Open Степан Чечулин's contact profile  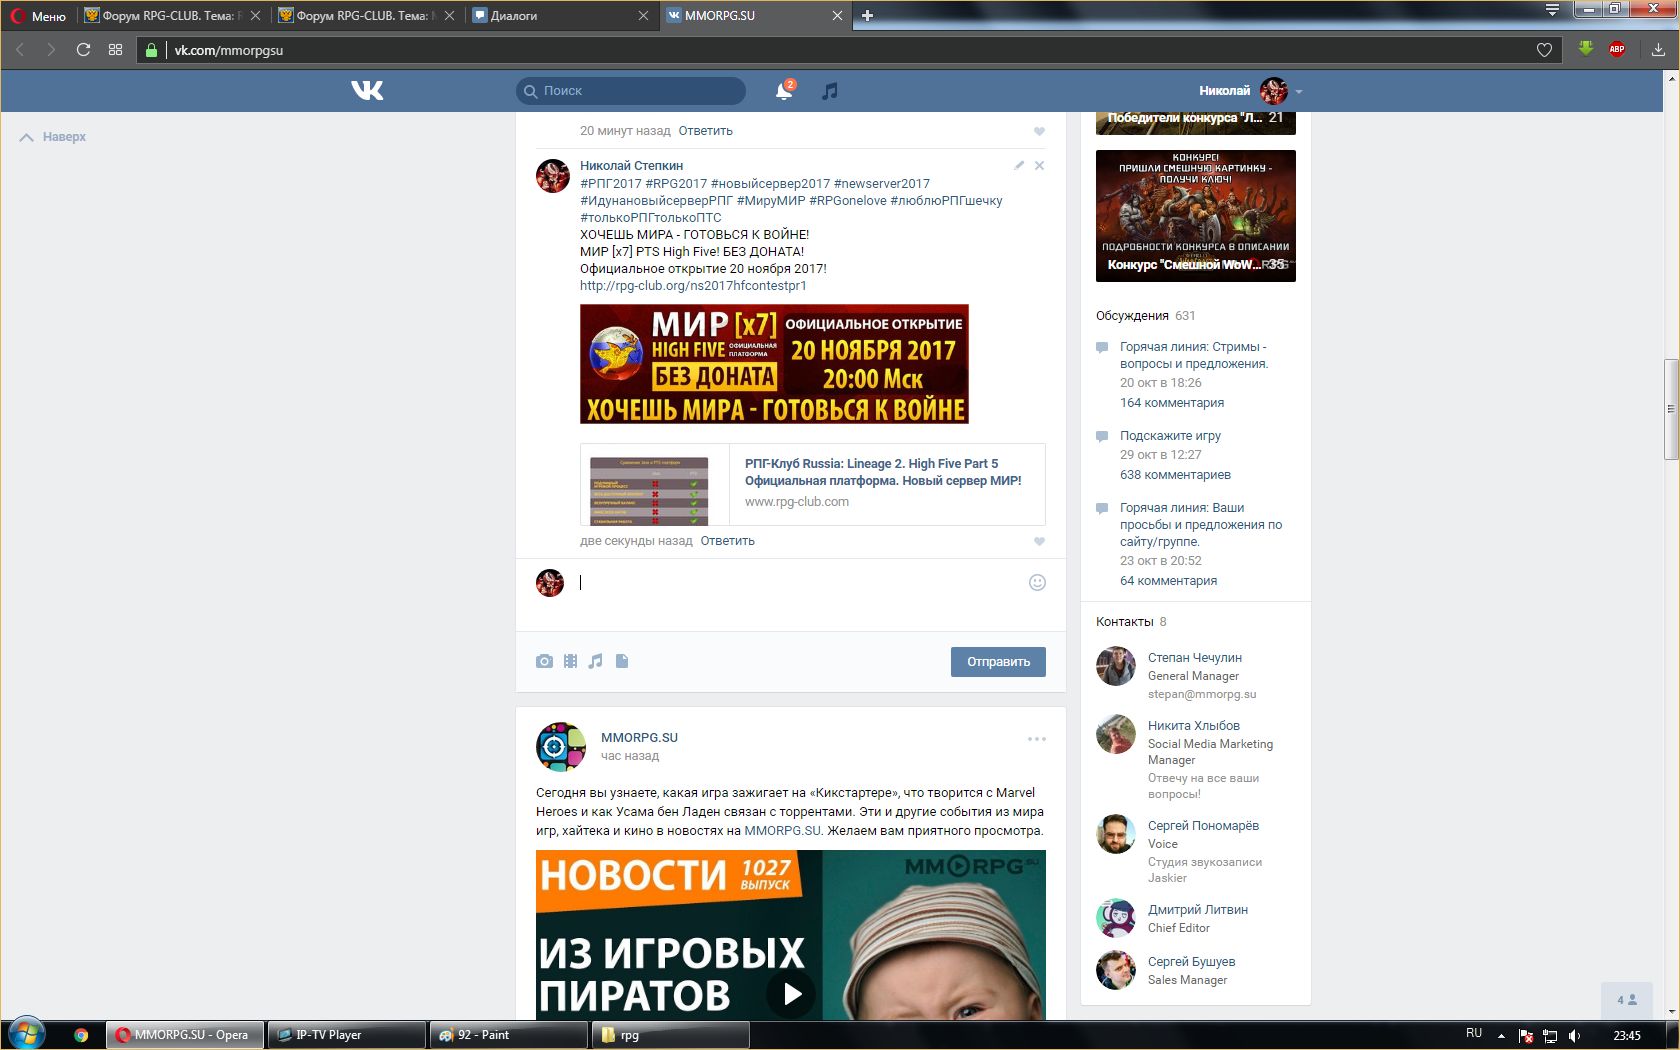(x=1195, y=658)
